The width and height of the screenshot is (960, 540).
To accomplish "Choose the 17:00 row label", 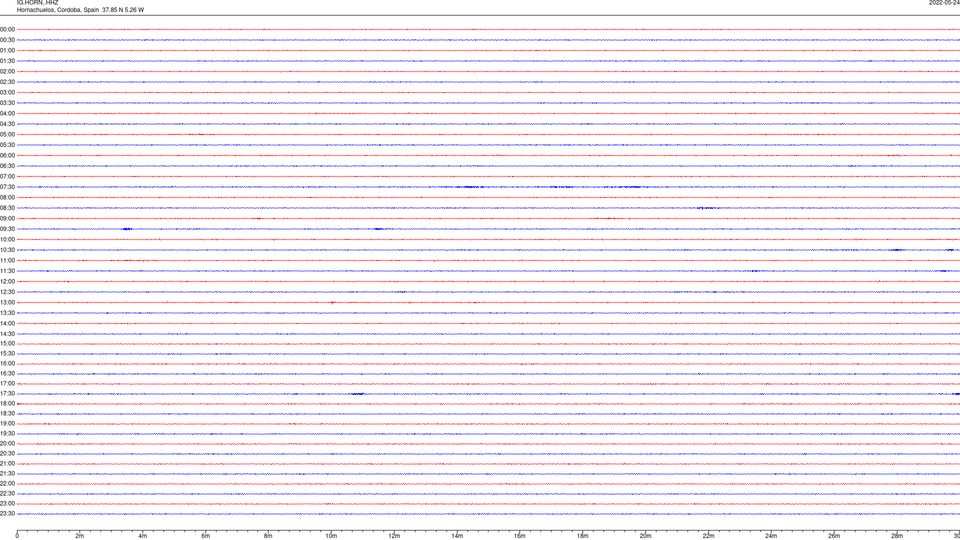I will (x=7, y=384).
